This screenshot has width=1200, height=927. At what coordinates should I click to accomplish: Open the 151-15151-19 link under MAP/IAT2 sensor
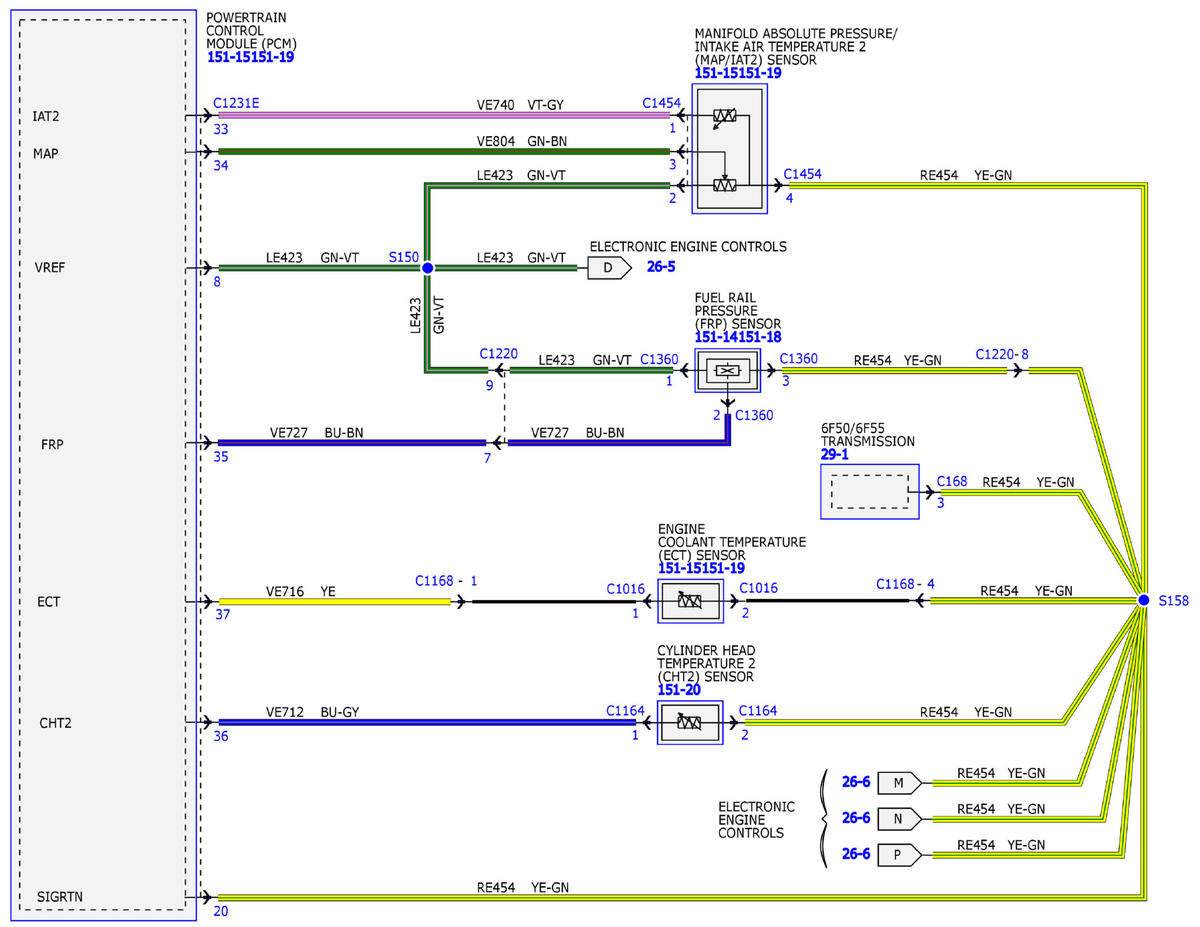738,73
